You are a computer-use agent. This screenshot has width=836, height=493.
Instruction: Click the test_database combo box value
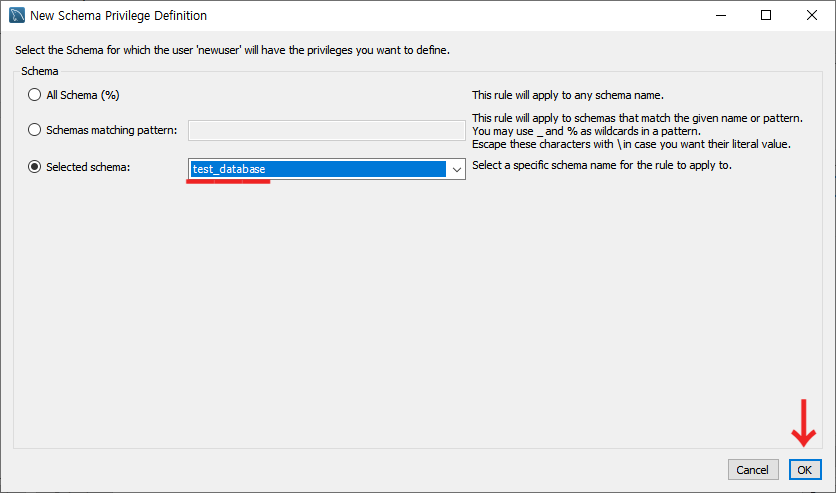click(318, 169)
